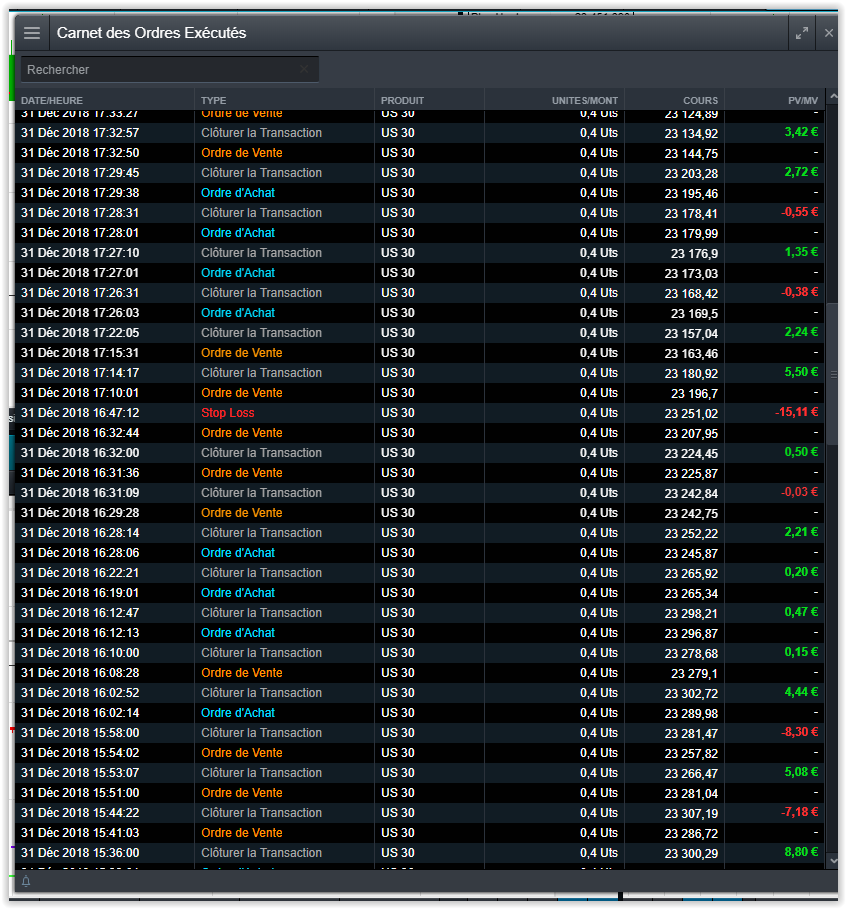This screenshot has height=909, width=846.
Task: Expand the order book window to fullscreen
Action: 801,33
